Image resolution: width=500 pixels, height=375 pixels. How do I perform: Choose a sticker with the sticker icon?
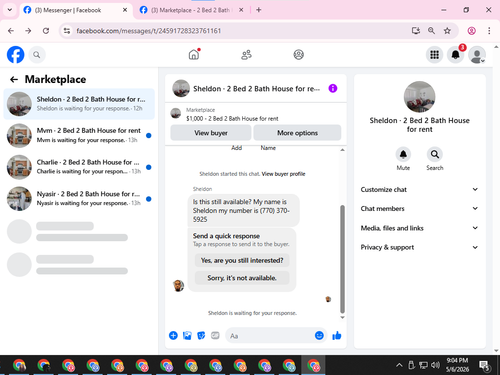coord(201,335)
